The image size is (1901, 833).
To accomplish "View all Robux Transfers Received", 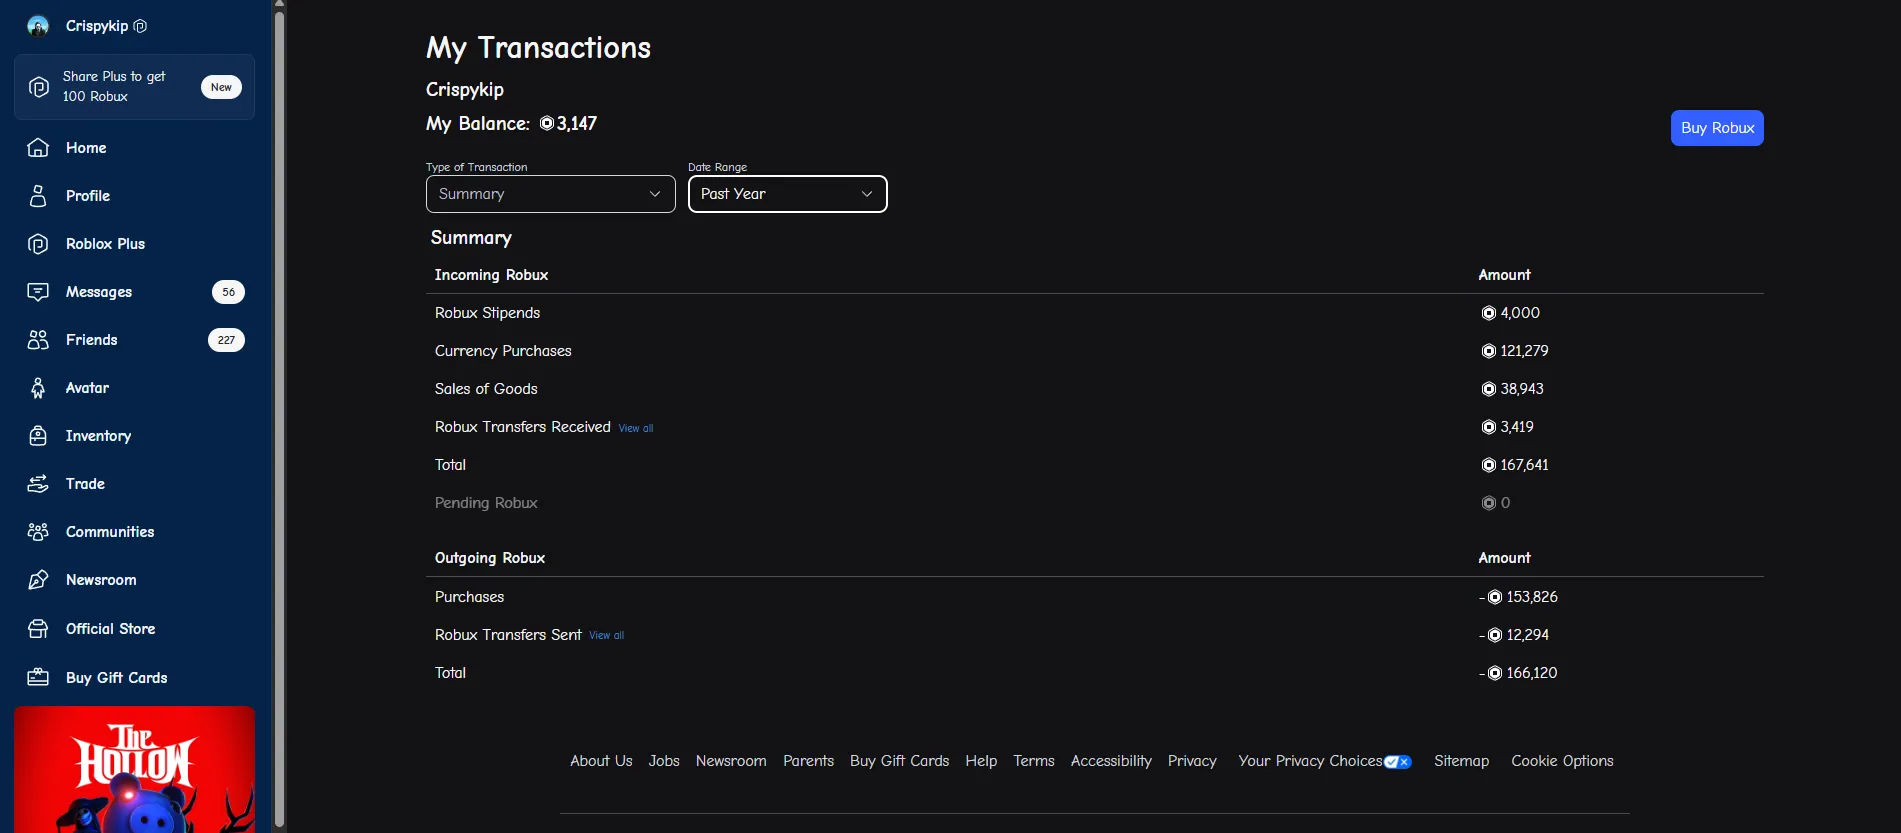I will [636, 428].
